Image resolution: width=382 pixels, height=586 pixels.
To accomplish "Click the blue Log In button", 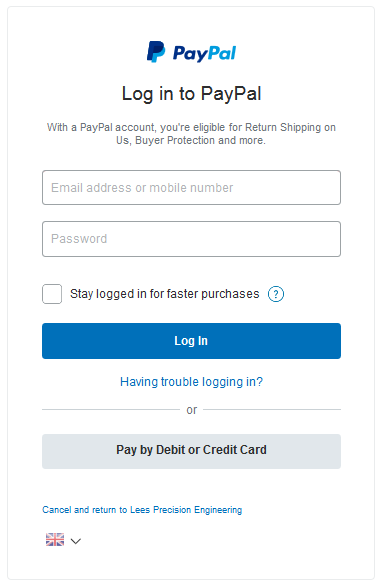I will (191, 341).
